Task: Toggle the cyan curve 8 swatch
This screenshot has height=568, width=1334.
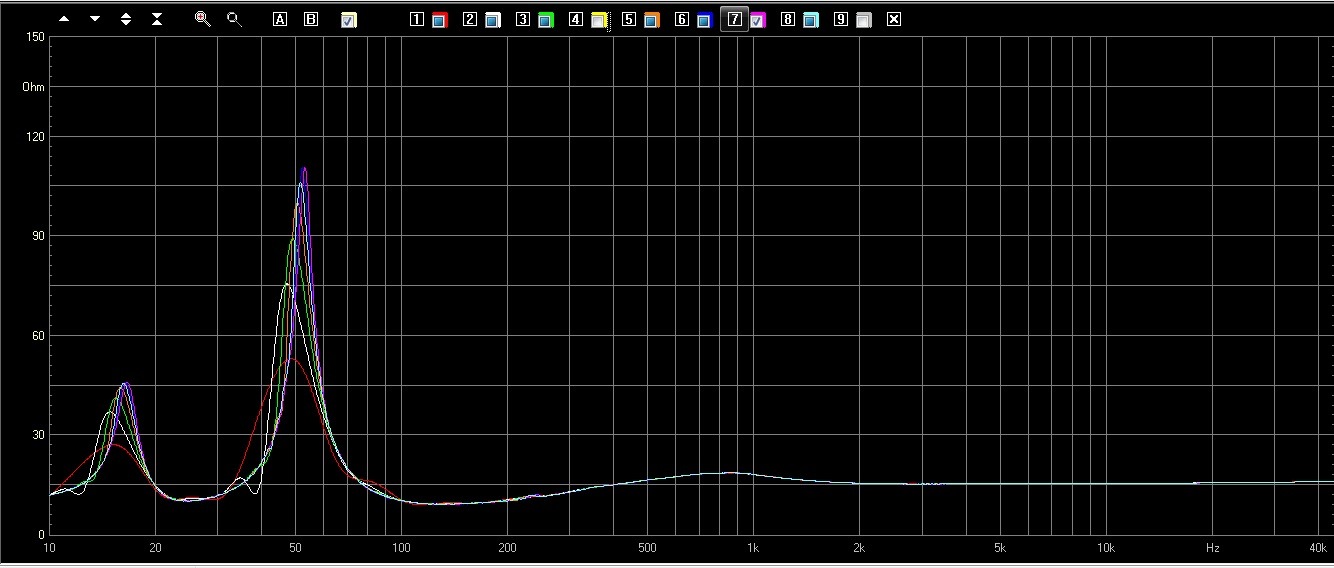Action: [x=810, y=20]
